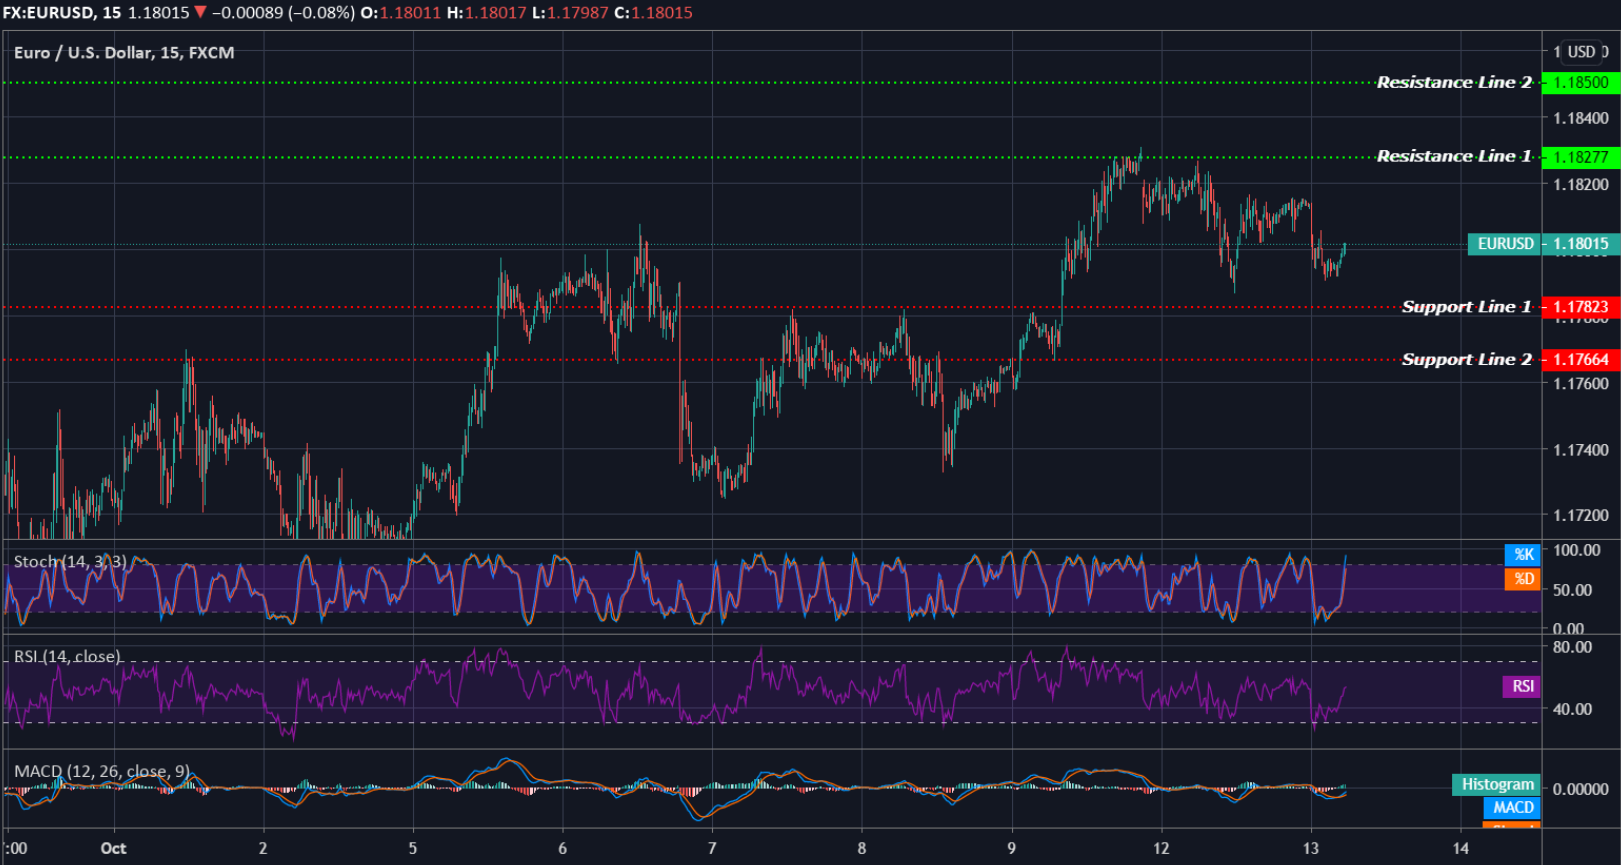Click the Stoch %D indicator label
1621x865 pixels.
(x=1523, y=578)
